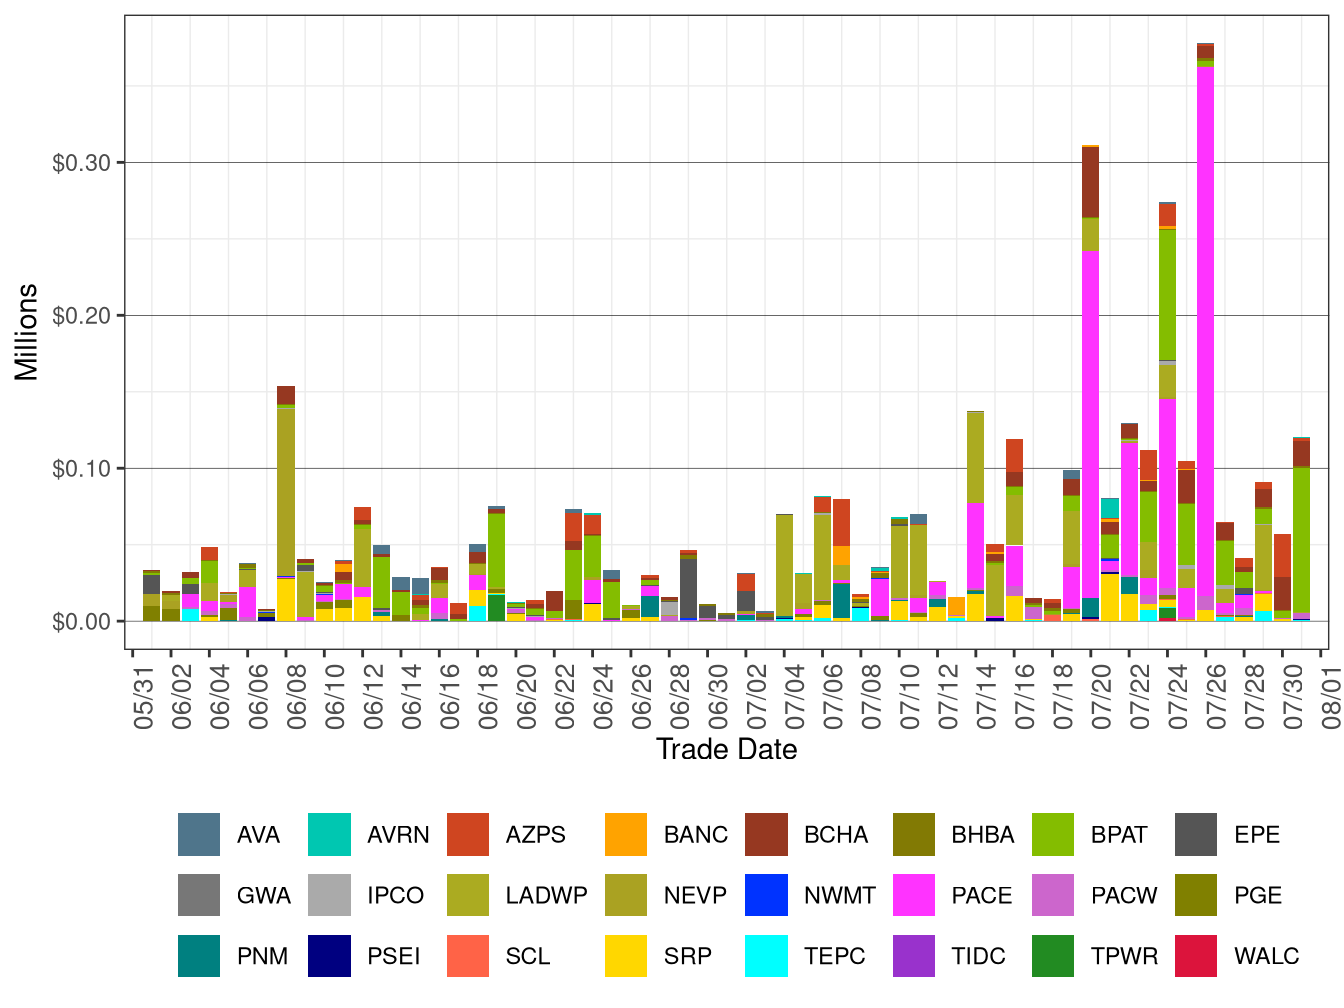Click the LADWP legend text label
Viewport: 1344px width, 1008px height.
tap(546, 895)
